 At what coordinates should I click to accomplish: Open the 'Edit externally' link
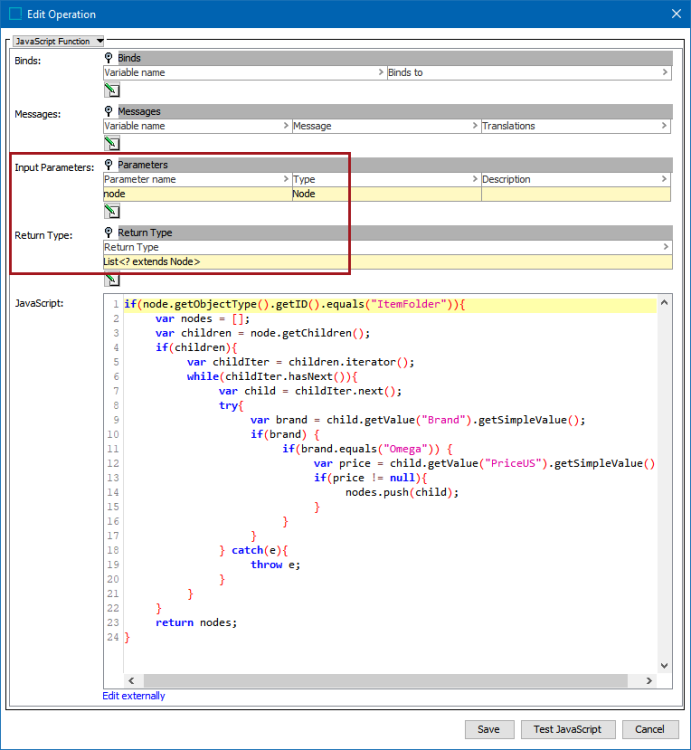click(134, 696)
